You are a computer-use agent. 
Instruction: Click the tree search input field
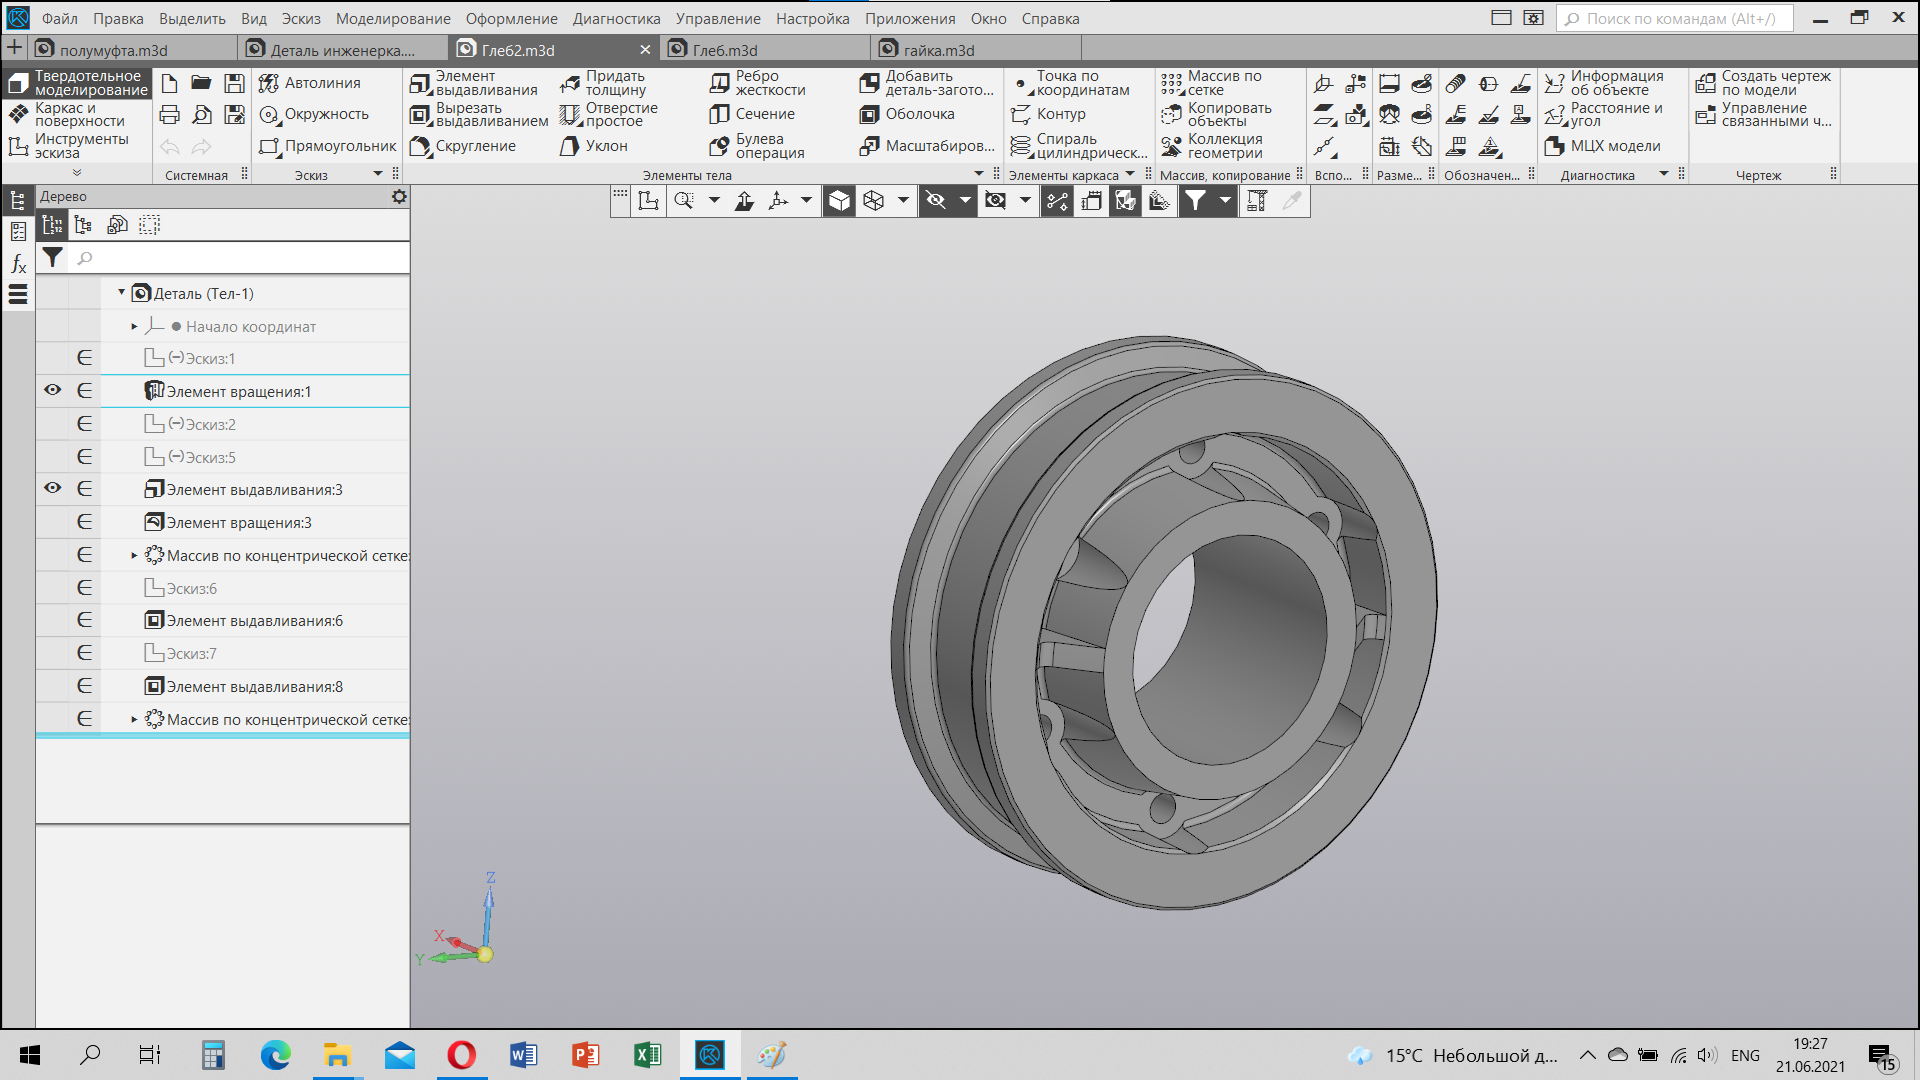(x=241, y=258)
